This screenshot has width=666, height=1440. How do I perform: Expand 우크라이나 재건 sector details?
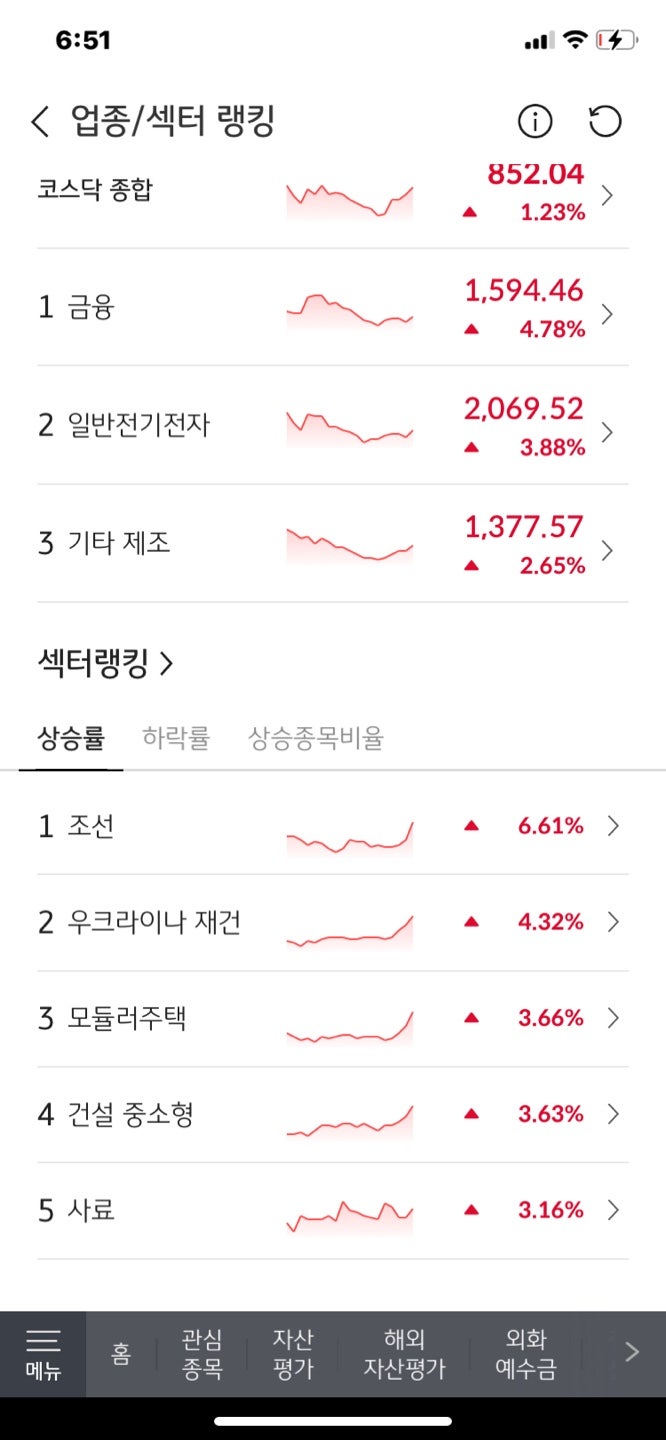[613, 922]
